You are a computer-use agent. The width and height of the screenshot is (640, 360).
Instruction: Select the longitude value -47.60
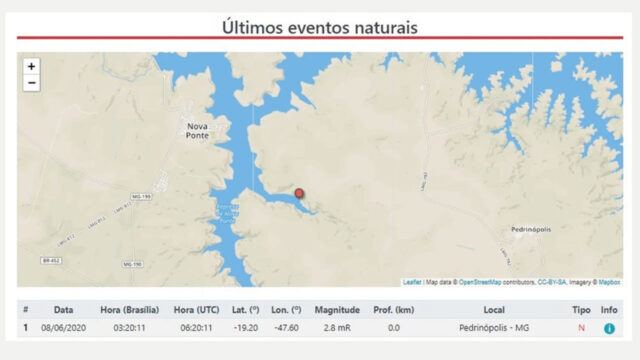click(286, 328)
